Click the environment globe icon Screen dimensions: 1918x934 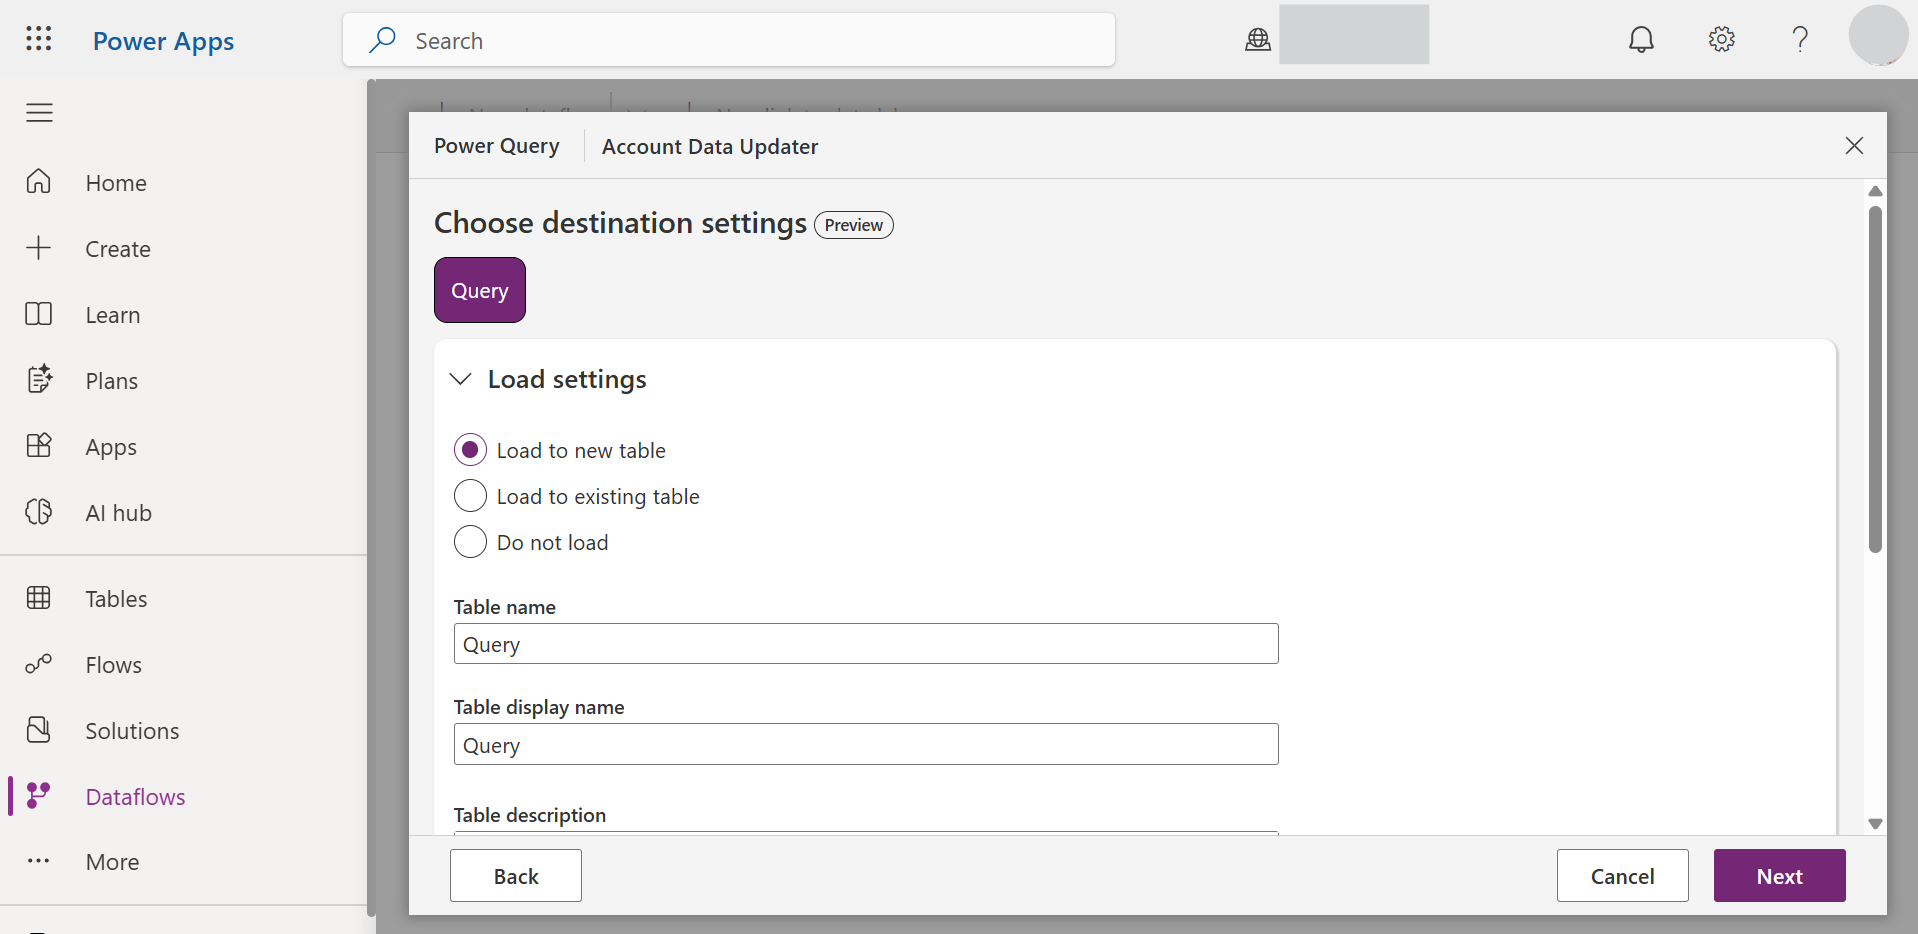(x=1258, y=39)
